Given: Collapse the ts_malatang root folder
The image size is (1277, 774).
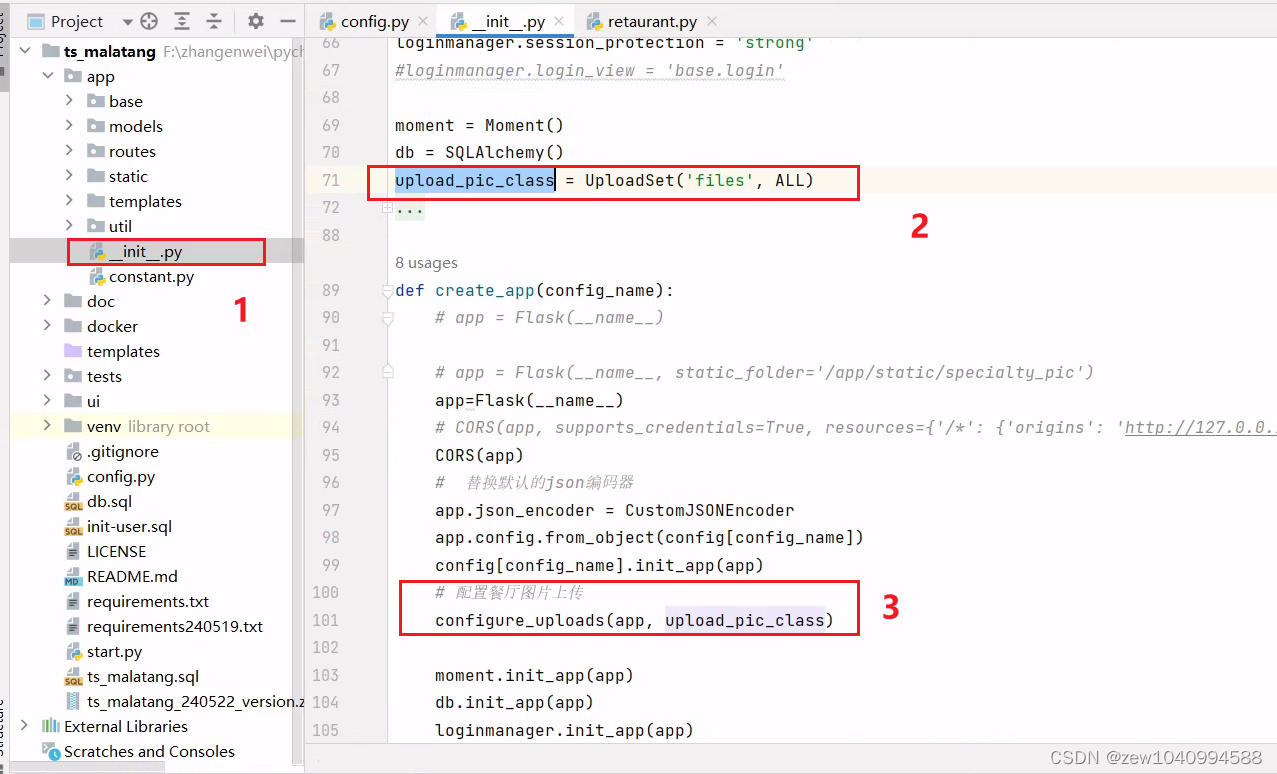Looking at the screenshot, I should [x=25, y=51].
